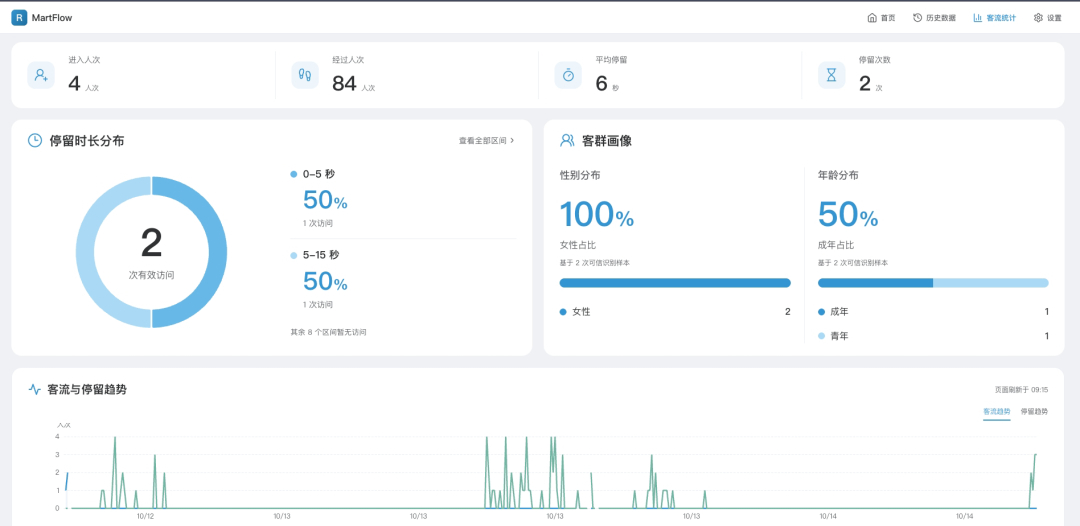Click the 女性 legend dot

[x=563, y=312]
